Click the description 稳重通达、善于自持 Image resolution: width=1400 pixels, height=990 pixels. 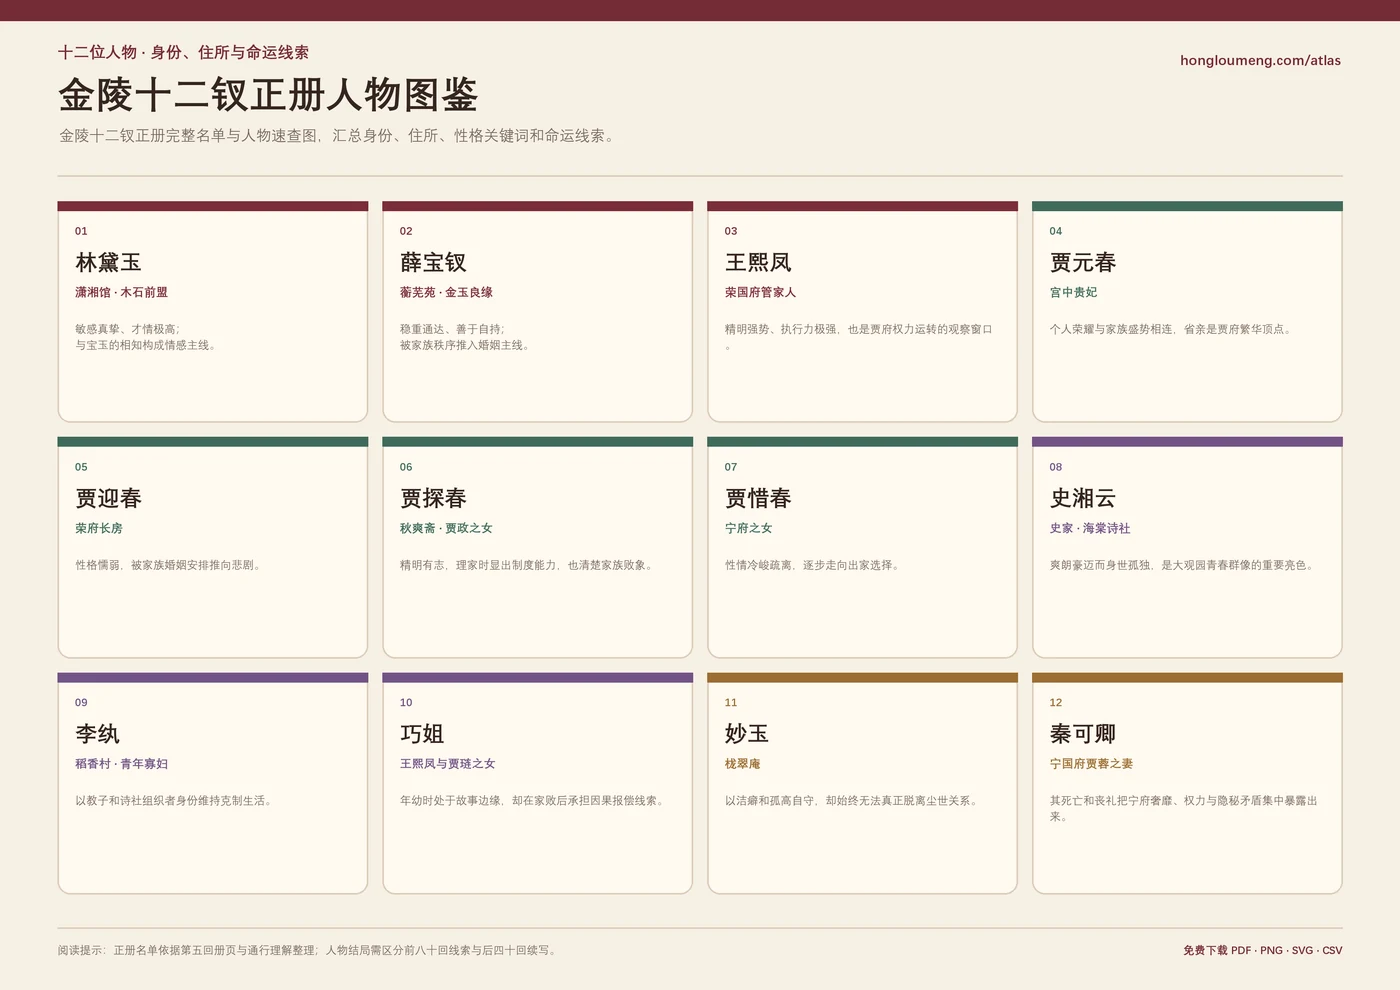(x=452, y=329)
